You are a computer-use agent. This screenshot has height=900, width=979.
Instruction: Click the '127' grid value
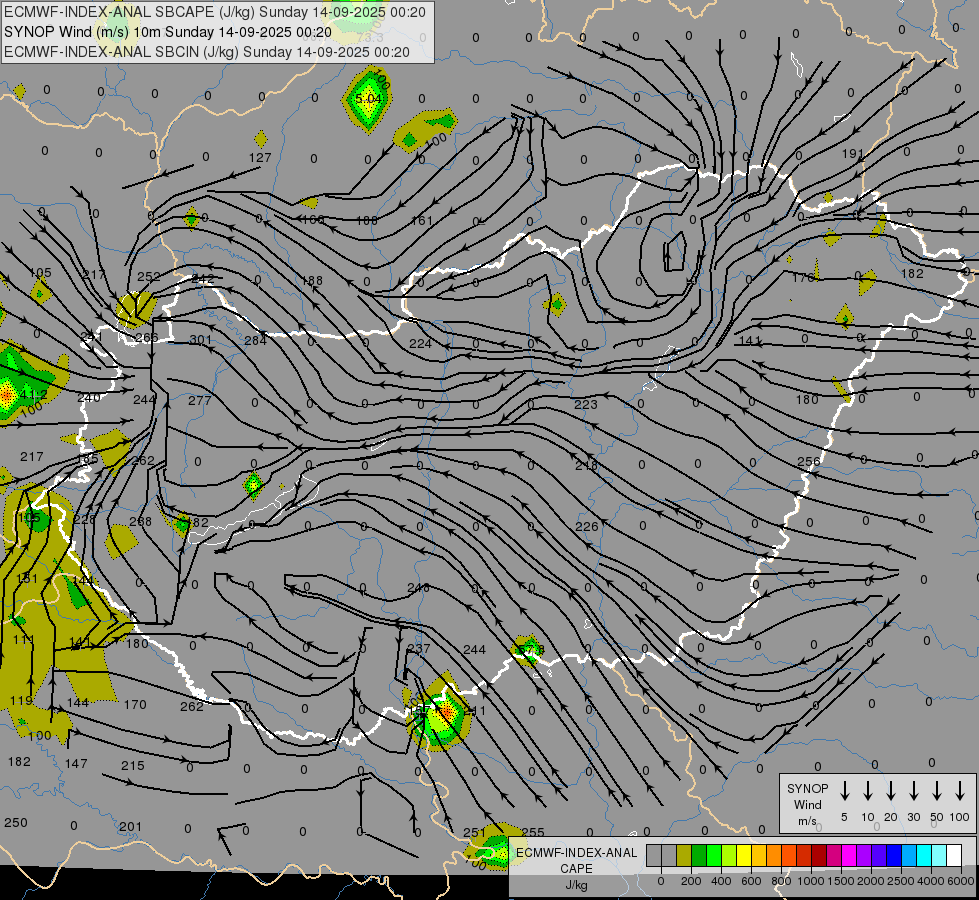pyautogui.click(x=260, y=157)
